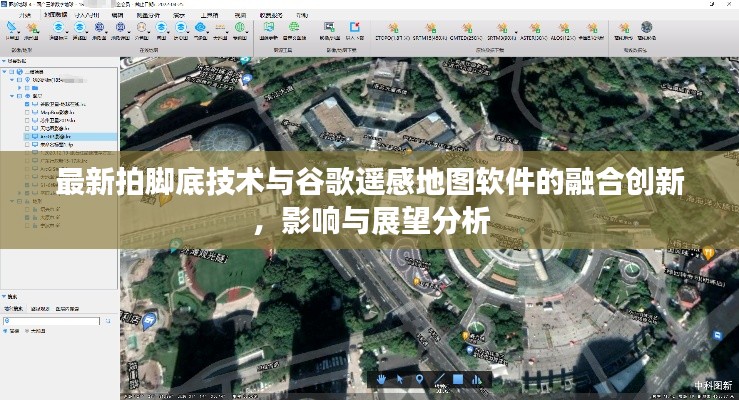Switch to the 导入/导出 ribbon tab
Image resolution: width=739 pixels, height=400 pixels.
pyautogui.click(x=87, y=15)
